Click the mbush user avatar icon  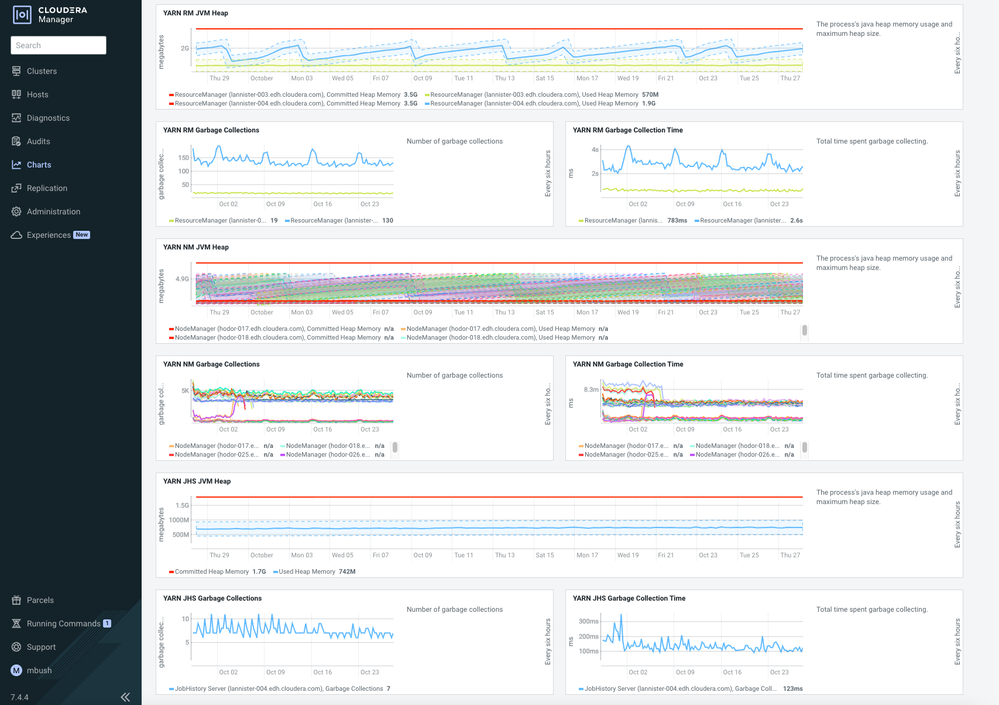(17, 670)
